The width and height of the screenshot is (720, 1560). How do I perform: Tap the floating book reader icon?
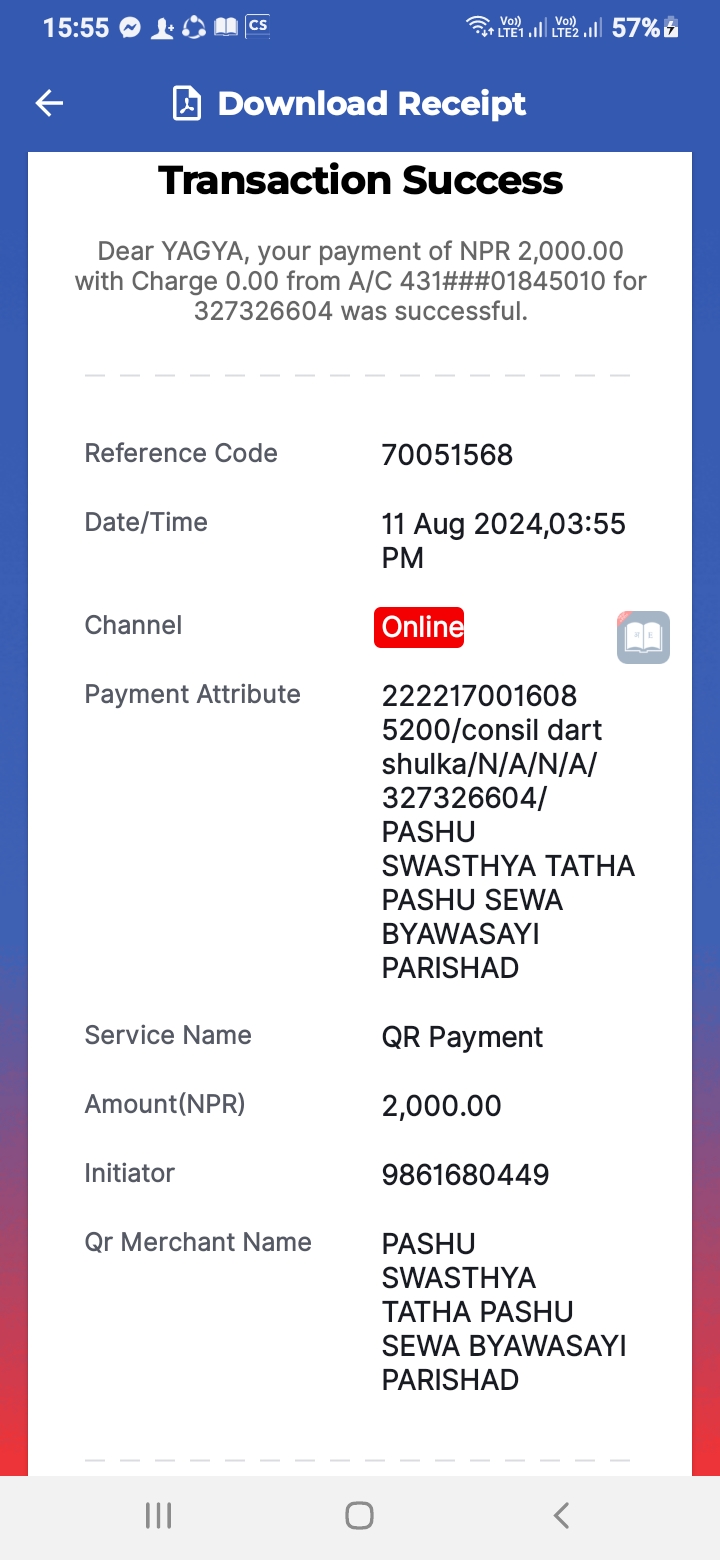tap(643, 637)
